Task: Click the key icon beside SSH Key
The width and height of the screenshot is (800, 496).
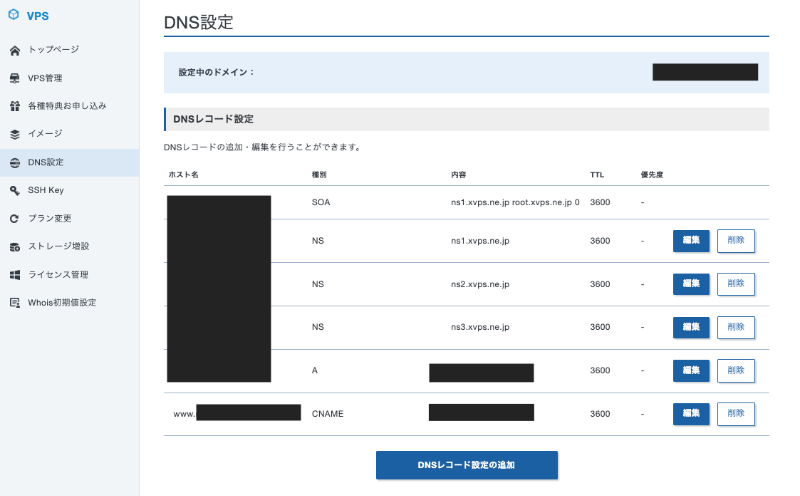Action: pos(14,190)
